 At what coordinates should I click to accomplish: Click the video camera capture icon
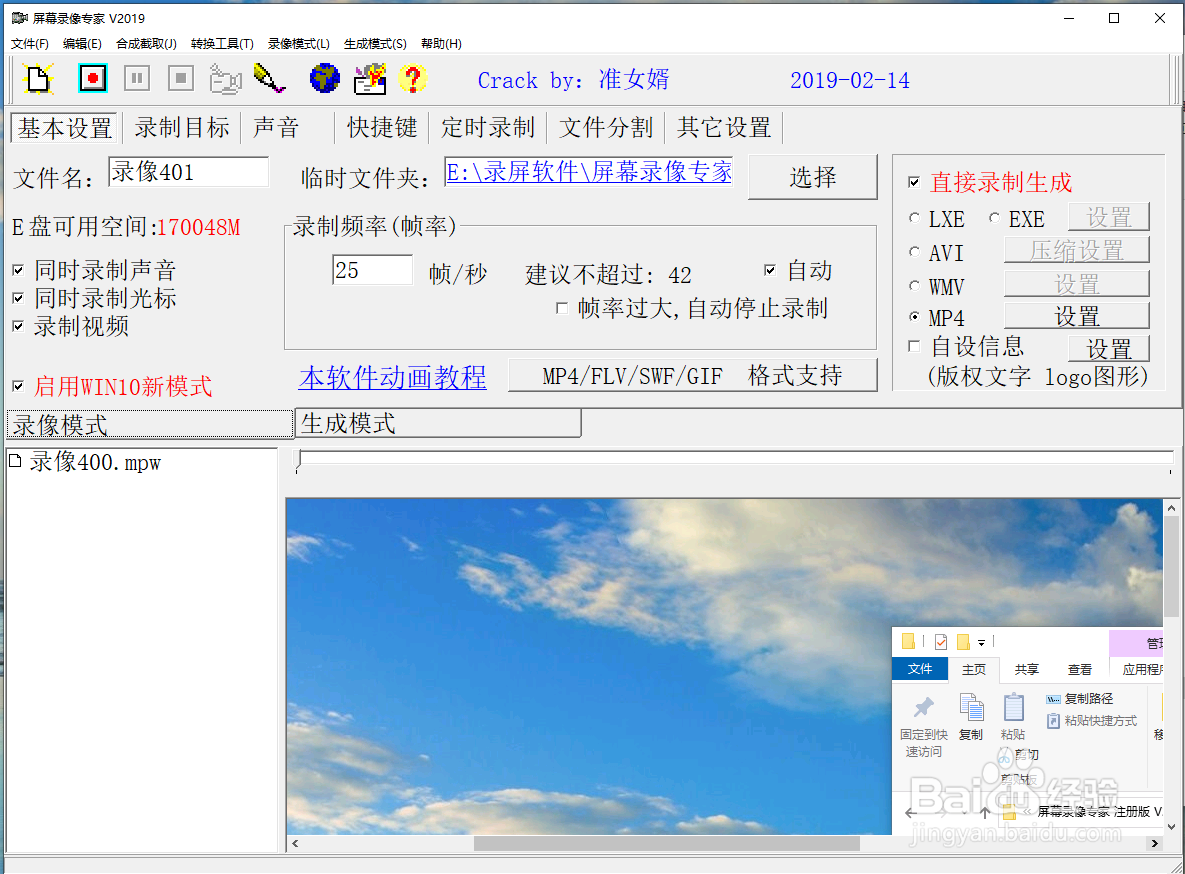point(225,78)
